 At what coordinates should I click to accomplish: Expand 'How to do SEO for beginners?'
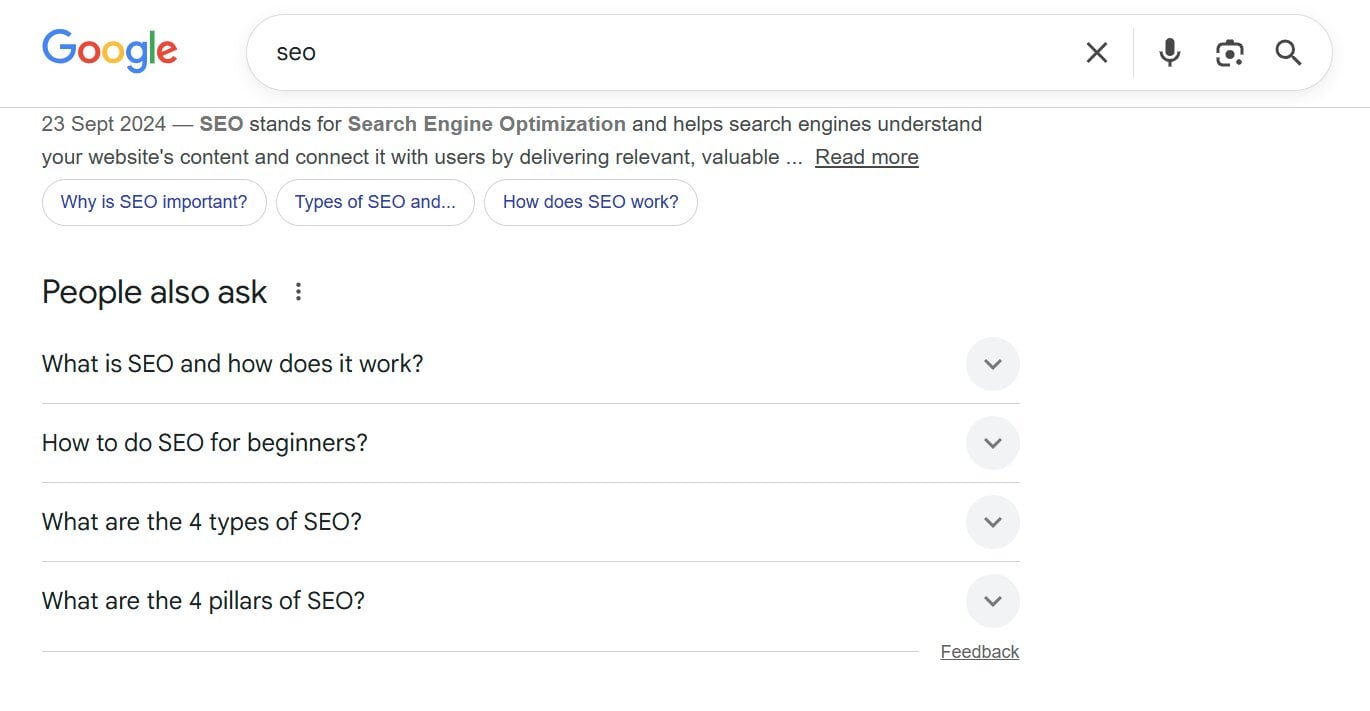tap(992, 442)
